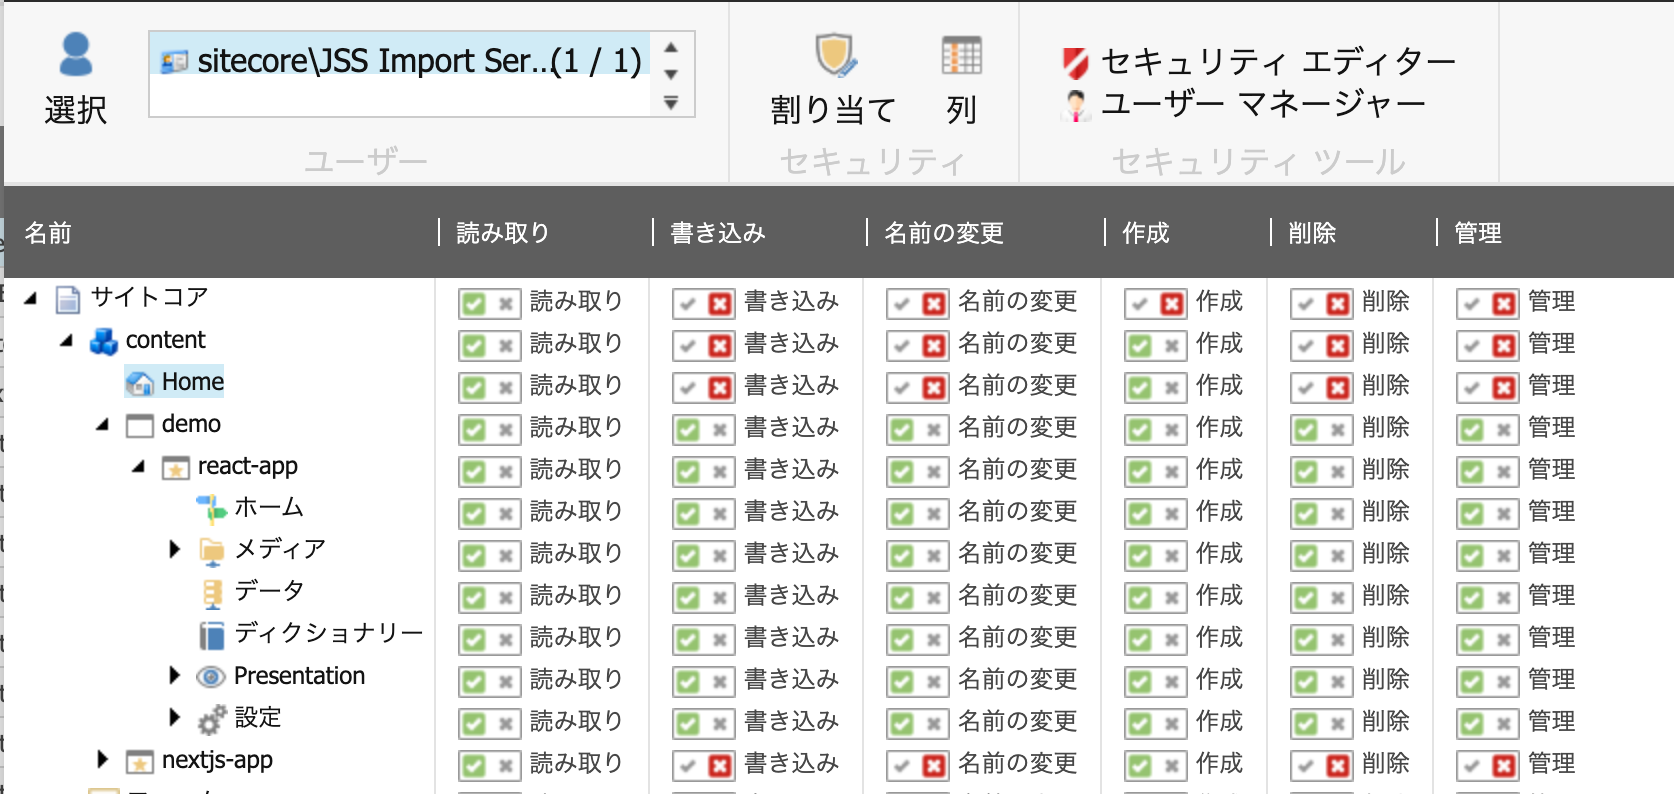
Task: Click the 列 button label
Action: click(962, 110)
